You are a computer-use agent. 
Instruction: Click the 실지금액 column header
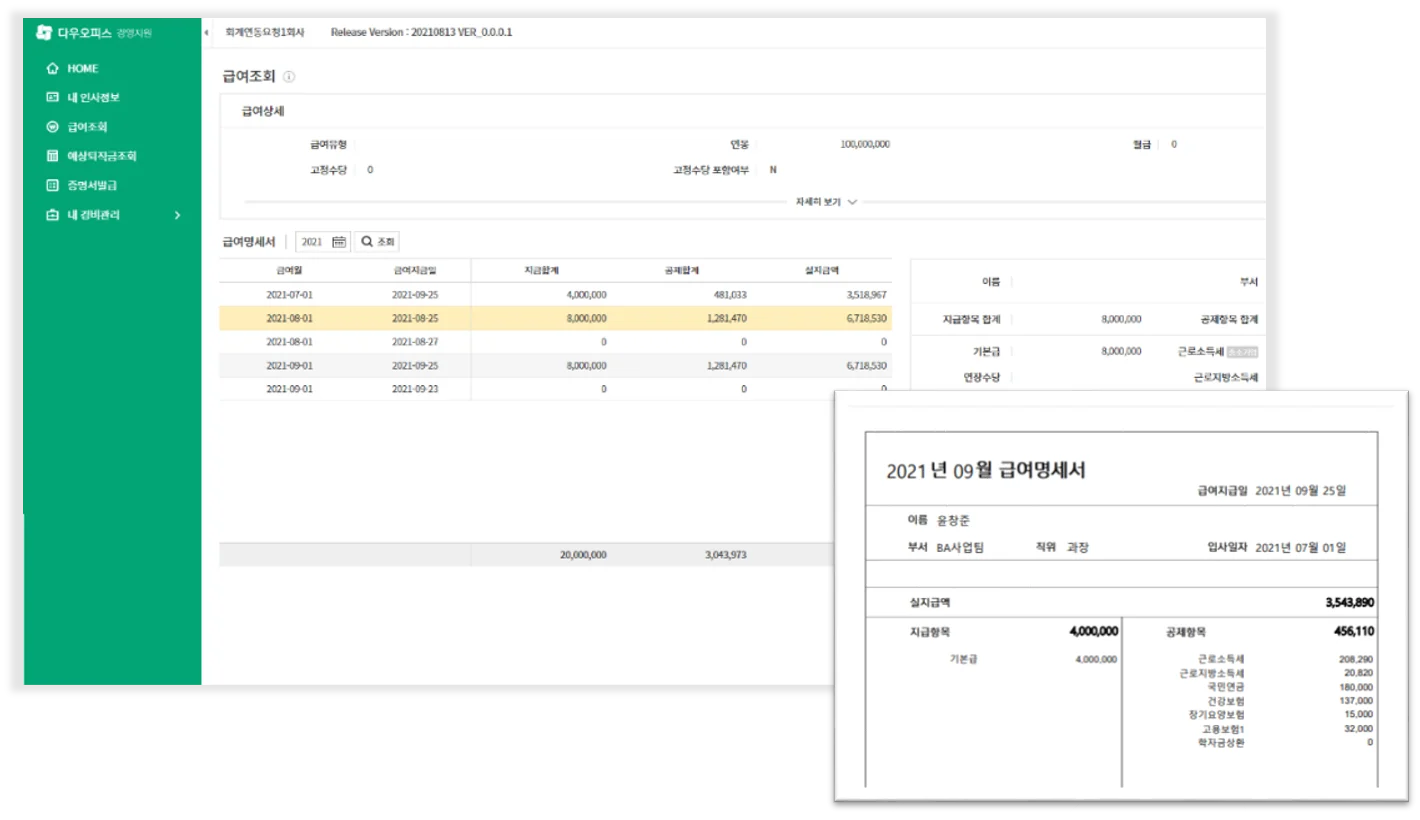tap(822, 270)
